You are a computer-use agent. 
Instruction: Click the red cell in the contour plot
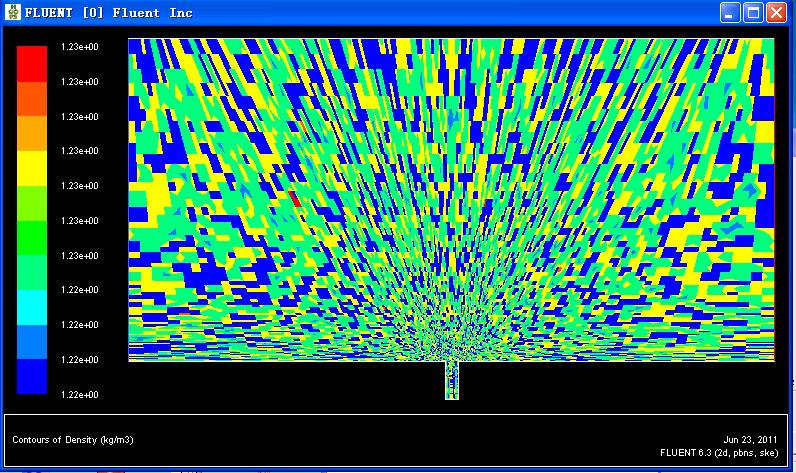[x=295, y=199]
